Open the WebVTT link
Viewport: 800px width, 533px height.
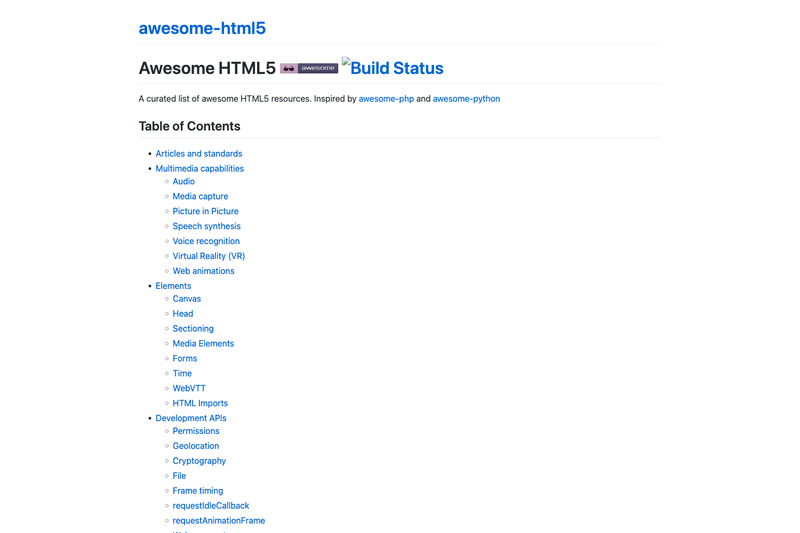coord(189,388)
